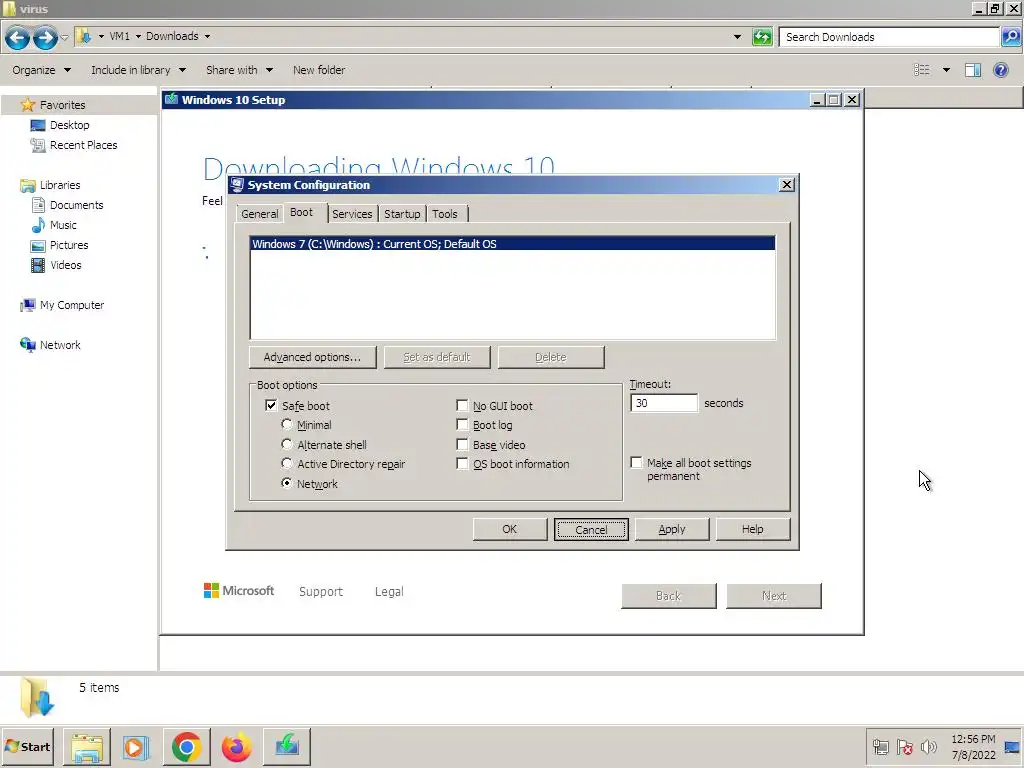Screen dimensions: 1024x768
Task: Click the Apply button
Action: pyautogui.click(x=672, y=530)
